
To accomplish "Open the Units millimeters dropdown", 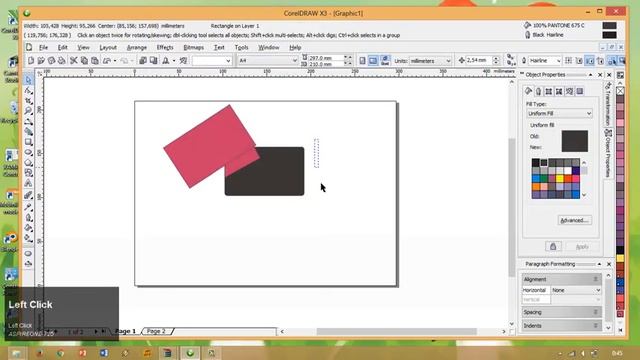I will [448, 61].
